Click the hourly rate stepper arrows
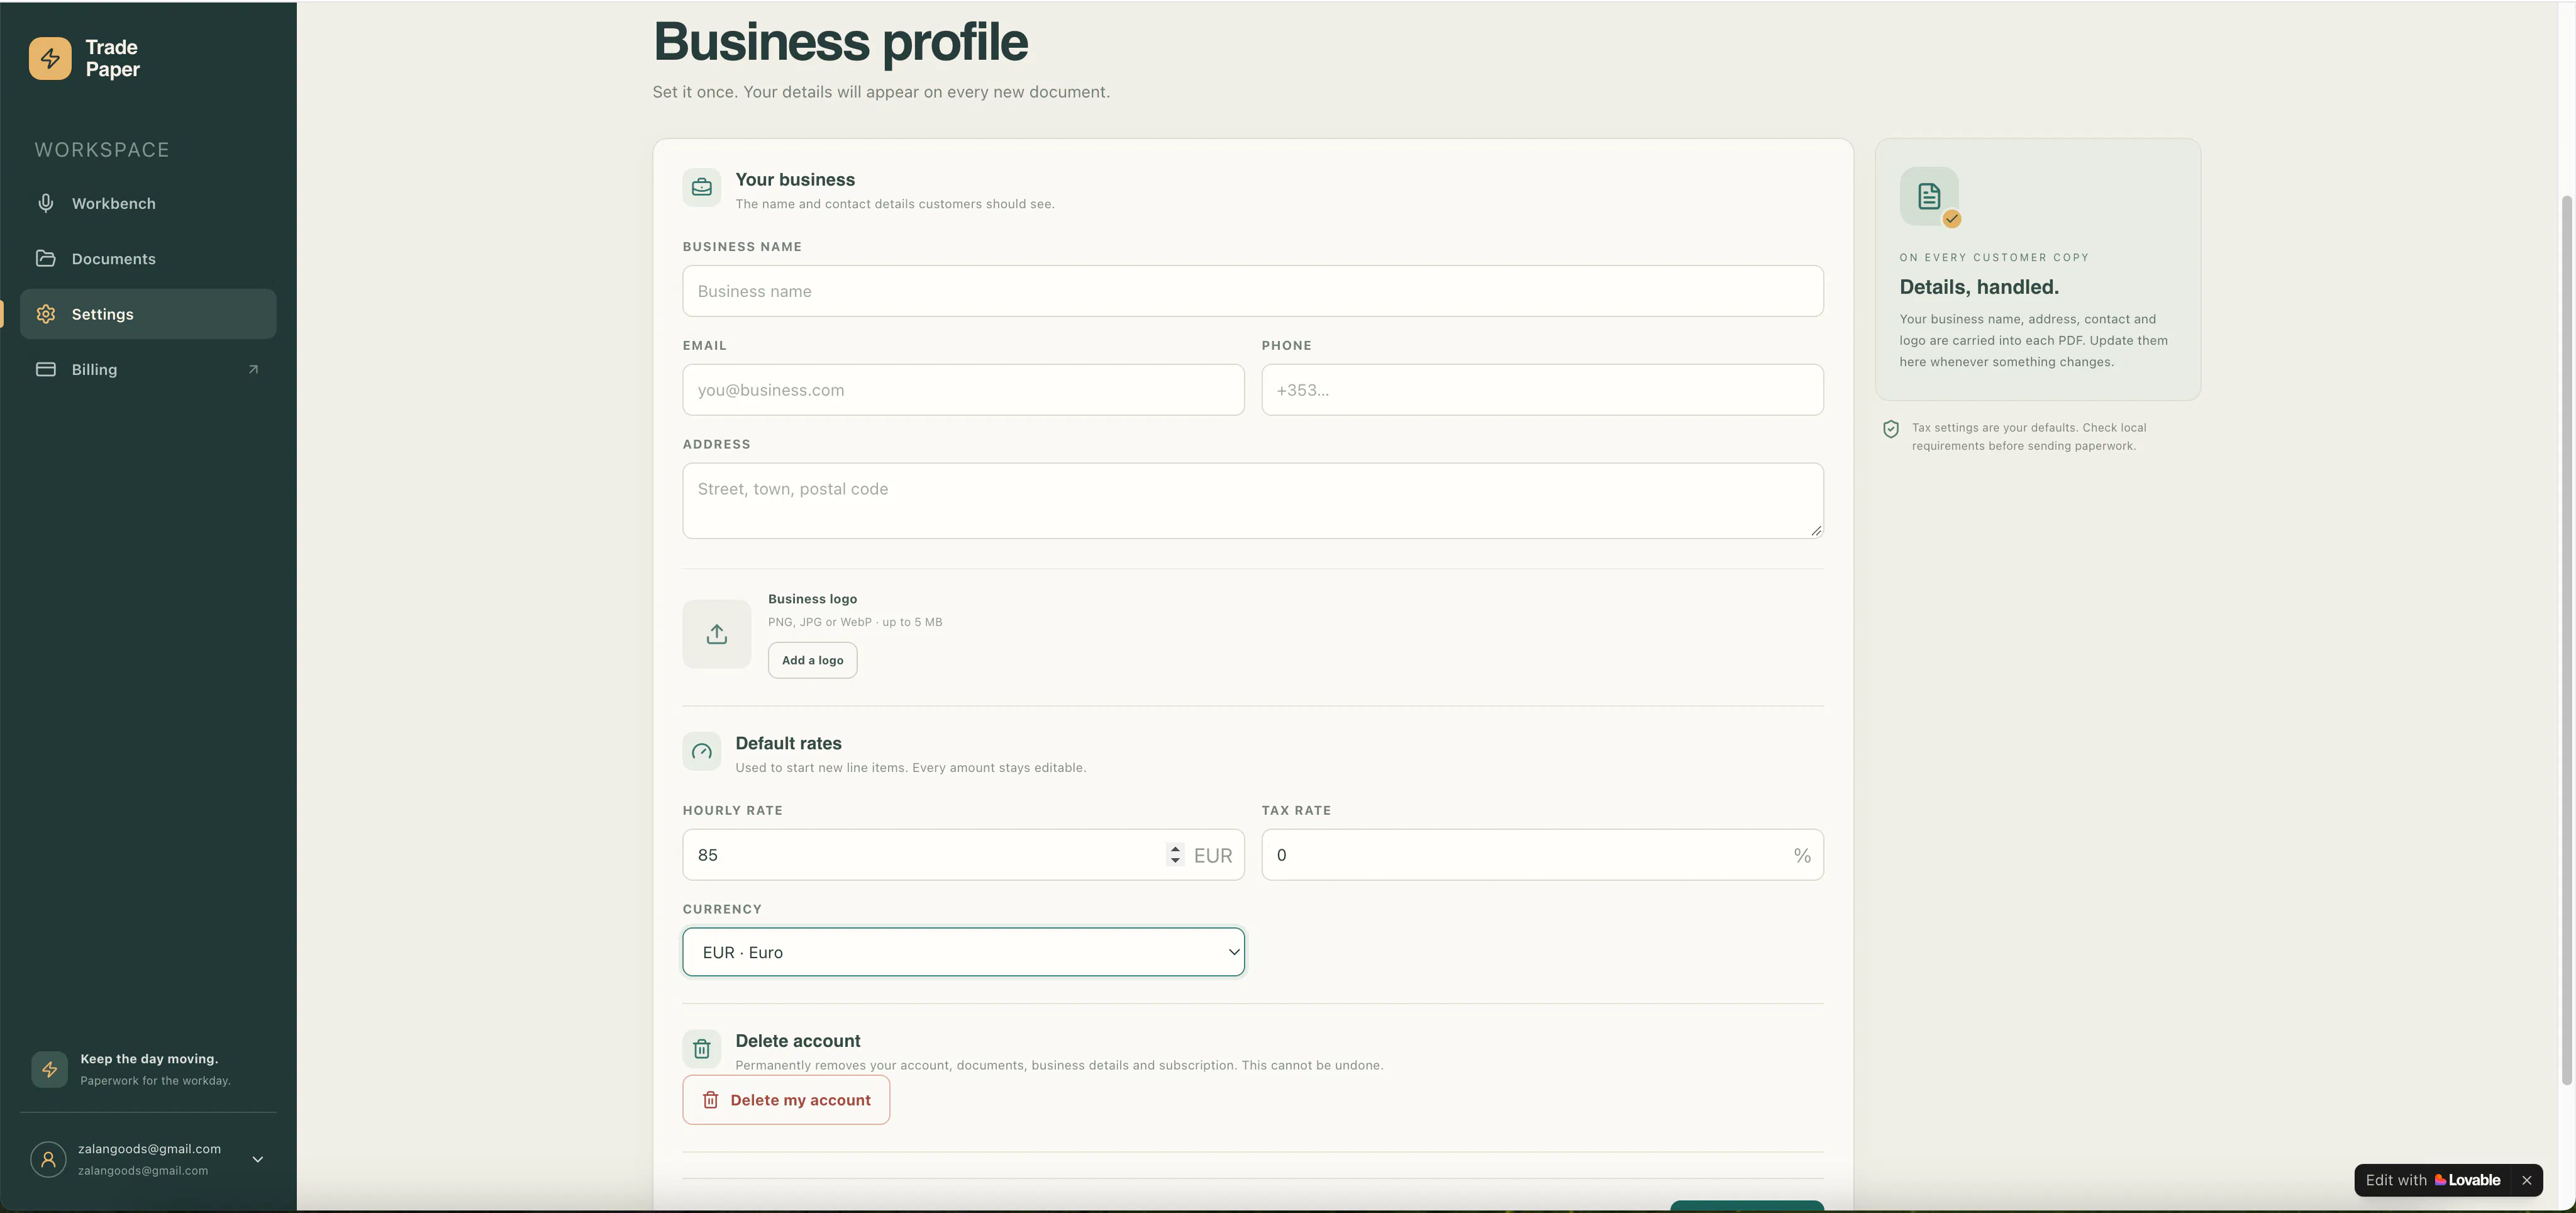2576x1213 pixels. (x=1175, y=854)
